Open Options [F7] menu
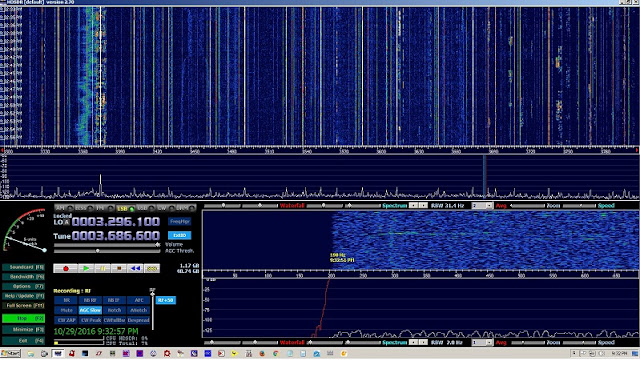 coord(24,286)
